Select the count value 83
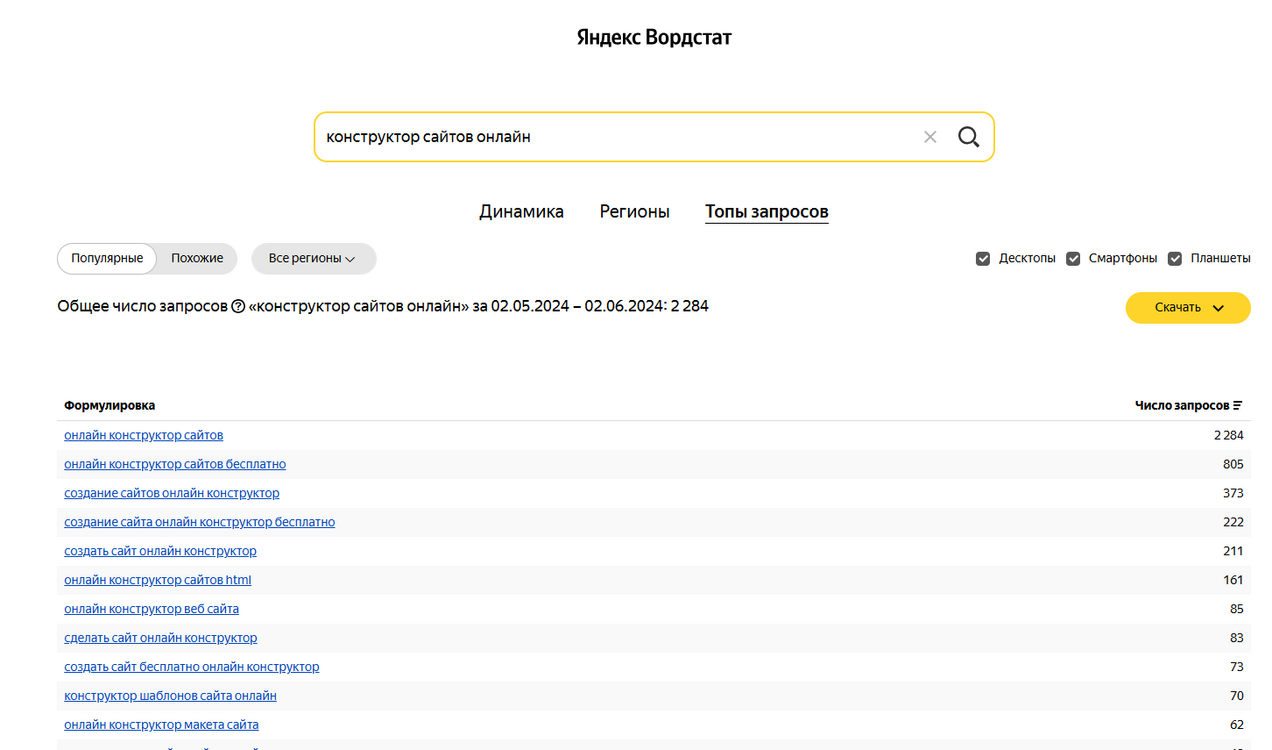The width and height of the screenshot is (1272, 750). pos(1237,638)
